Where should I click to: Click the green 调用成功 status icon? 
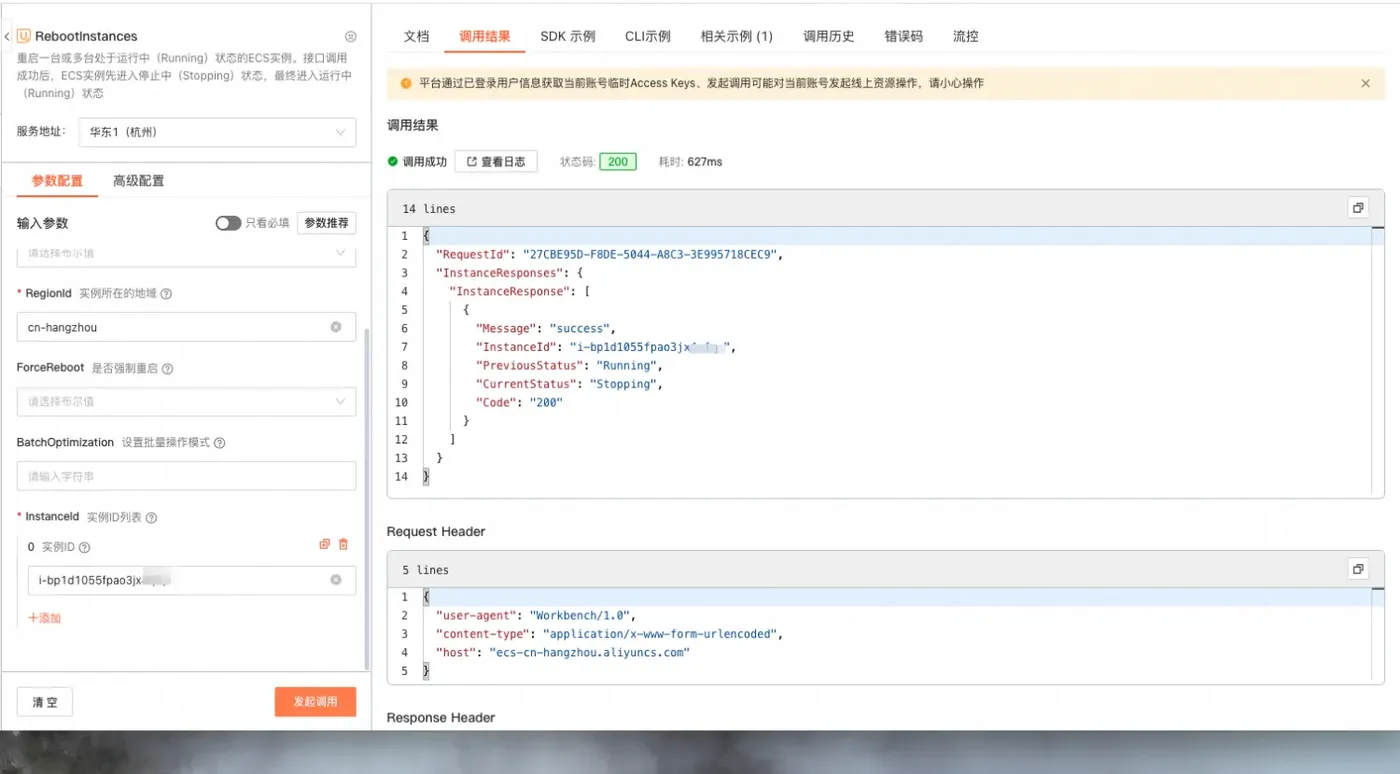click(393, 161)
